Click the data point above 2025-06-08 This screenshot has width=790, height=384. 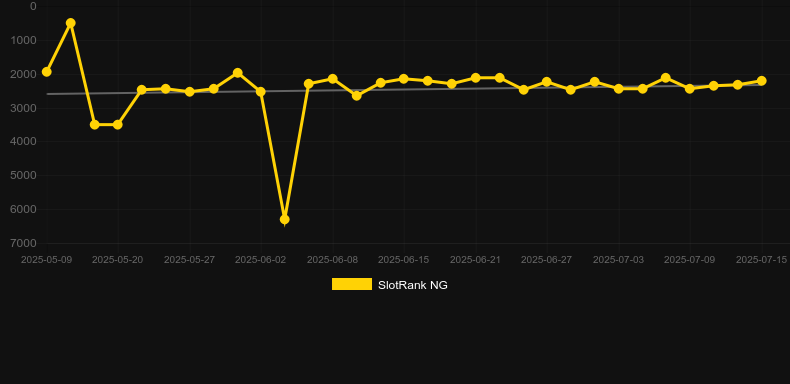point(333,79)
